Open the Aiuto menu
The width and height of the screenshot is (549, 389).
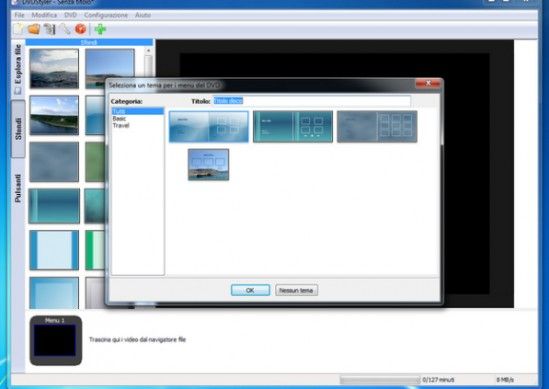143,15
